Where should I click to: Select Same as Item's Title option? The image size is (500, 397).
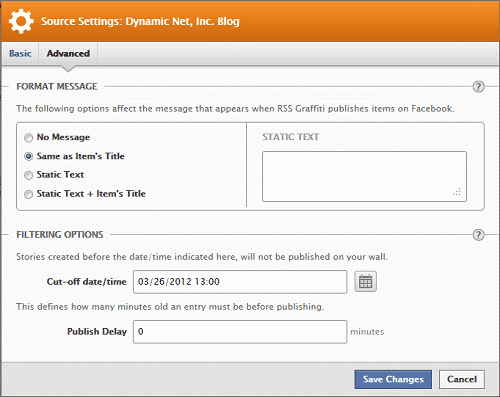[29, 156]
